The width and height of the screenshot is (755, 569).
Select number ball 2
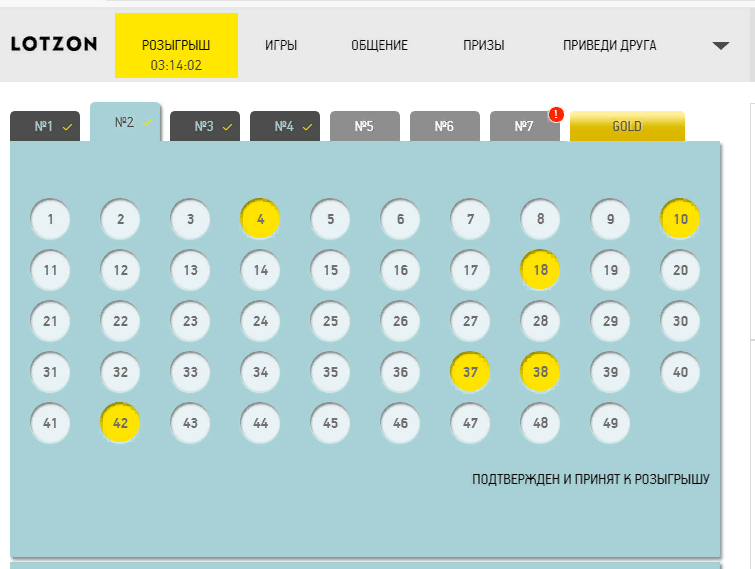click(x=120, y=219)
